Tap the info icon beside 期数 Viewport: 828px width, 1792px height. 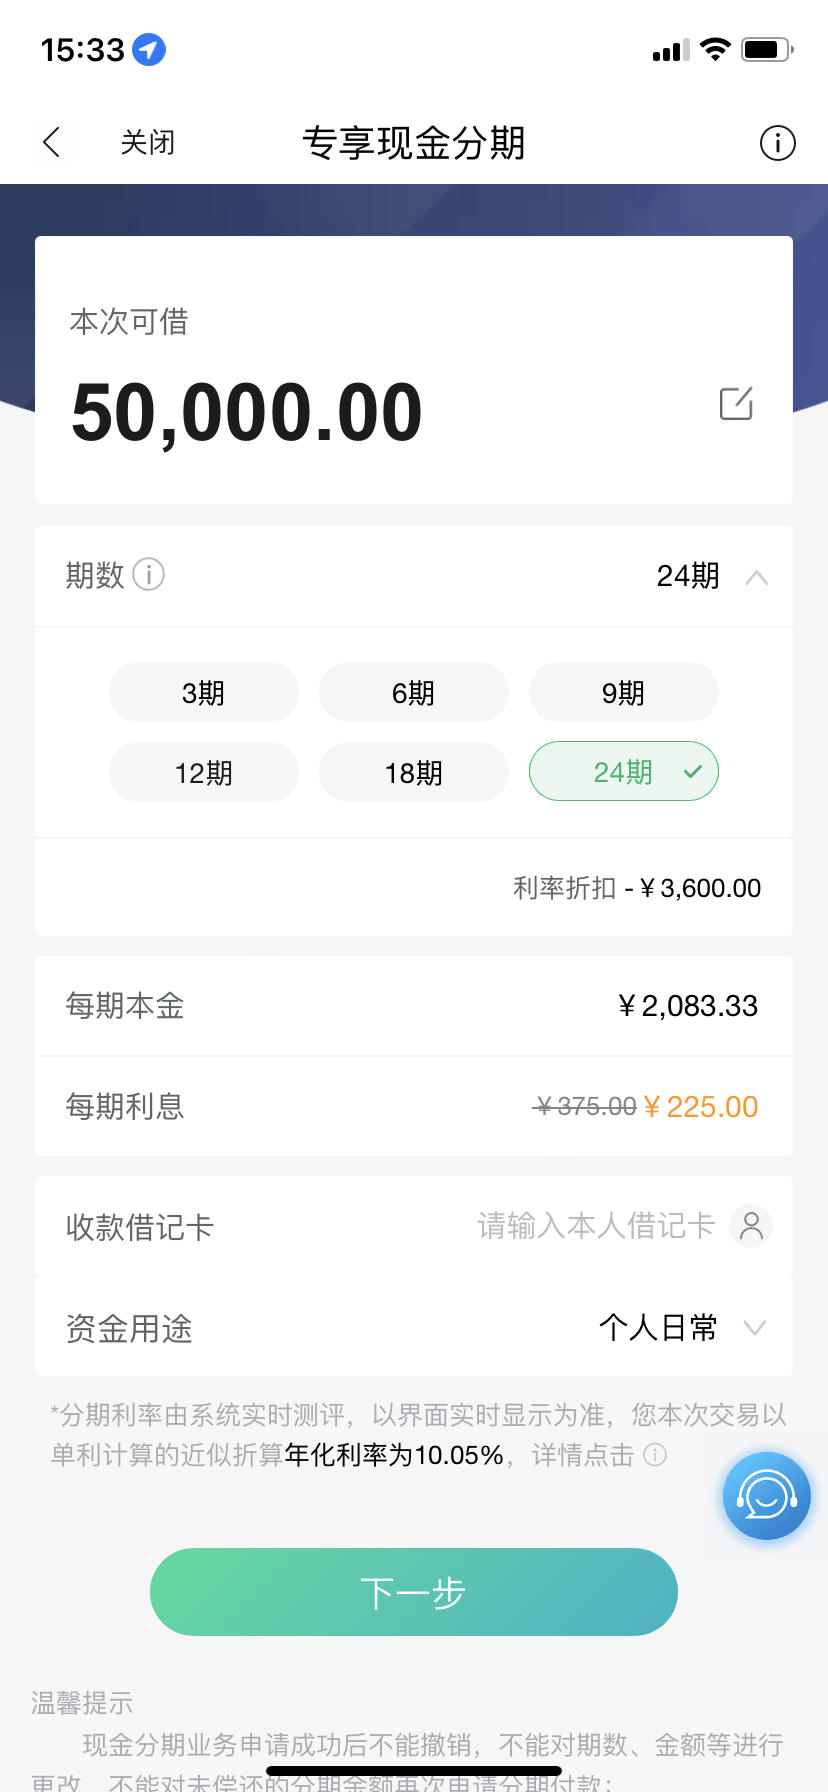tap(148, 574)
